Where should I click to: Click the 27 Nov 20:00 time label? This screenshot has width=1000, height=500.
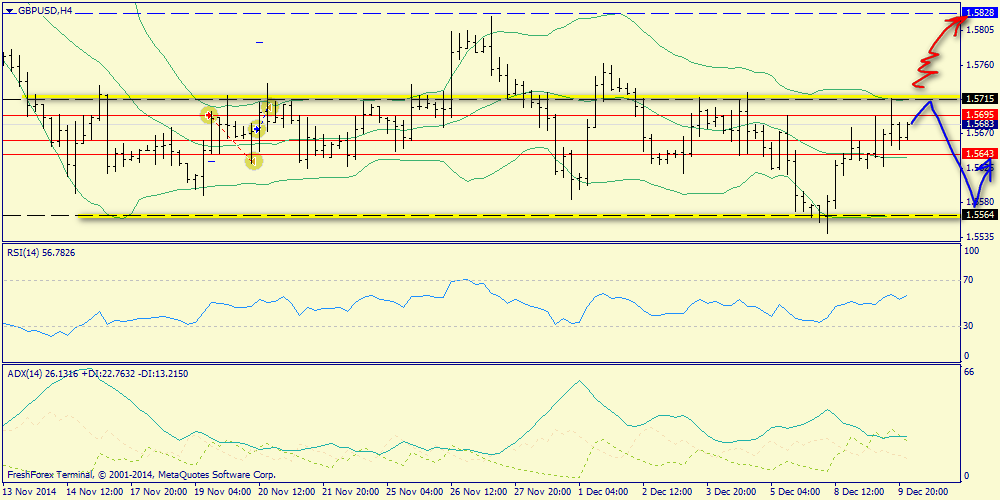(x=543, y=492)
